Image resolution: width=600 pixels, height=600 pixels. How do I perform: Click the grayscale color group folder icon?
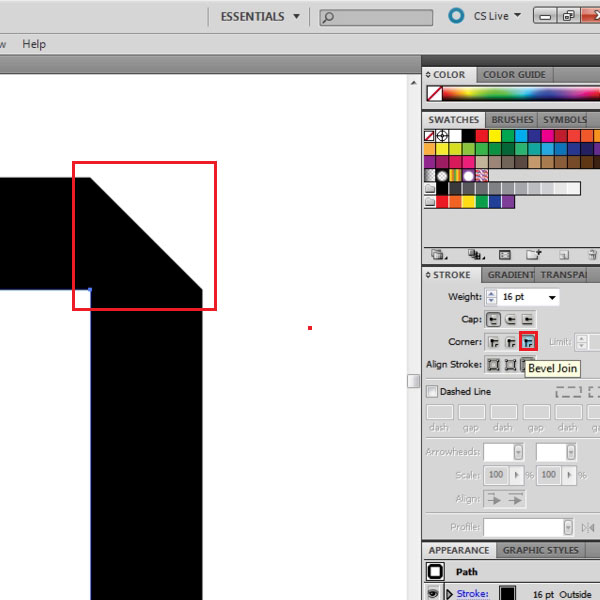(430, 189)
